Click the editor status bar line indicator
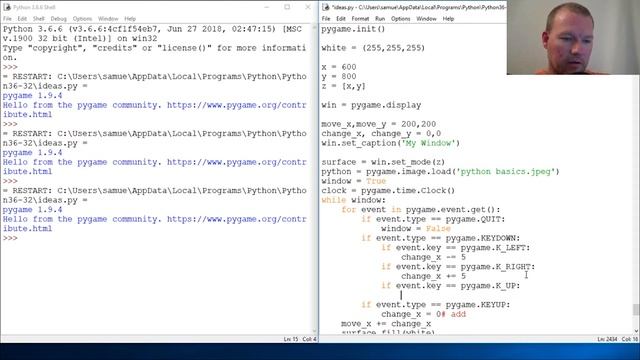The height and width of the screenshot is (360, 640). [x=607, y=339]
